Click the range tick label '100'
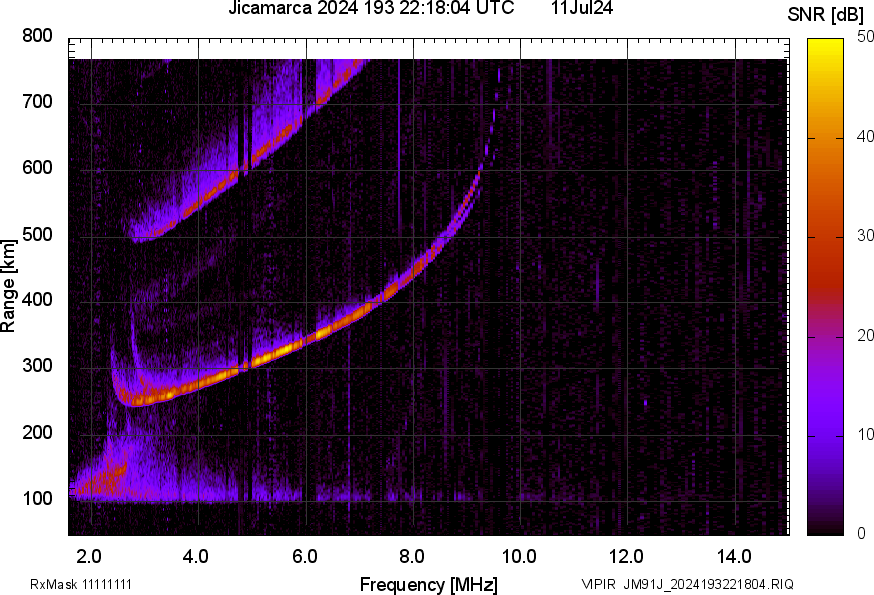 click(x=37, y=498)
